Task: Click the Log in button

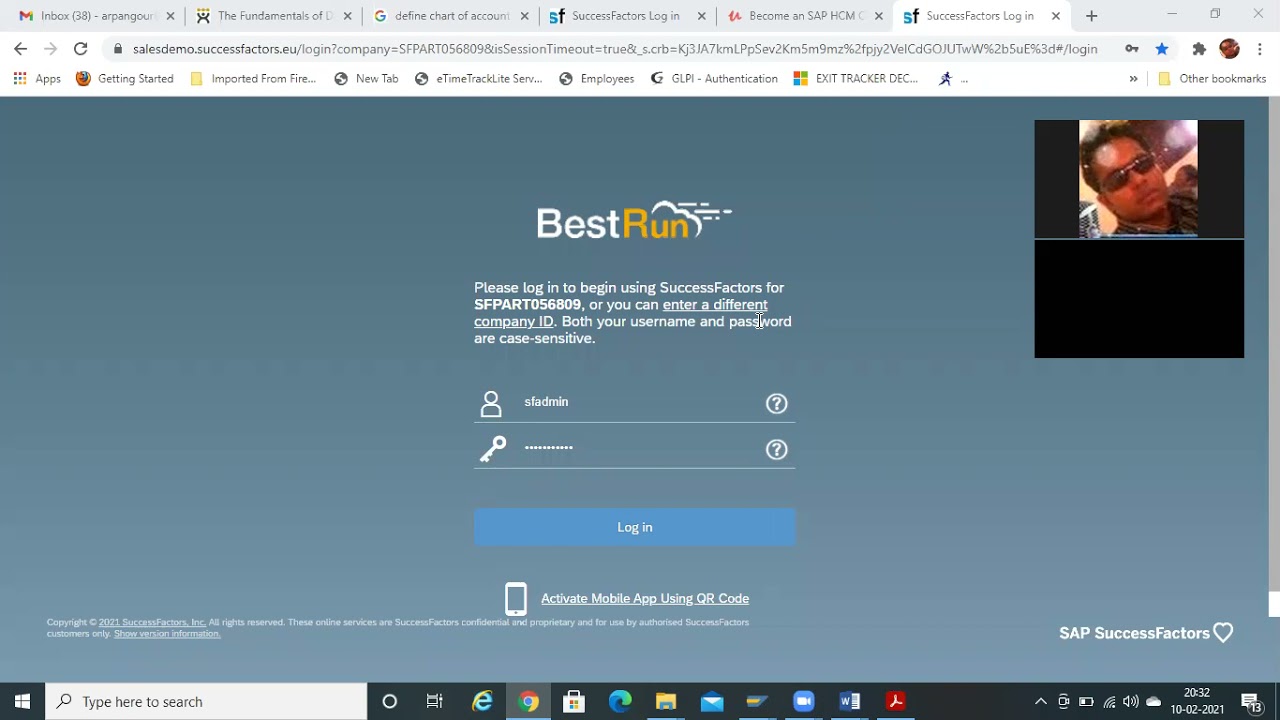Action: [x=634, y=527]
